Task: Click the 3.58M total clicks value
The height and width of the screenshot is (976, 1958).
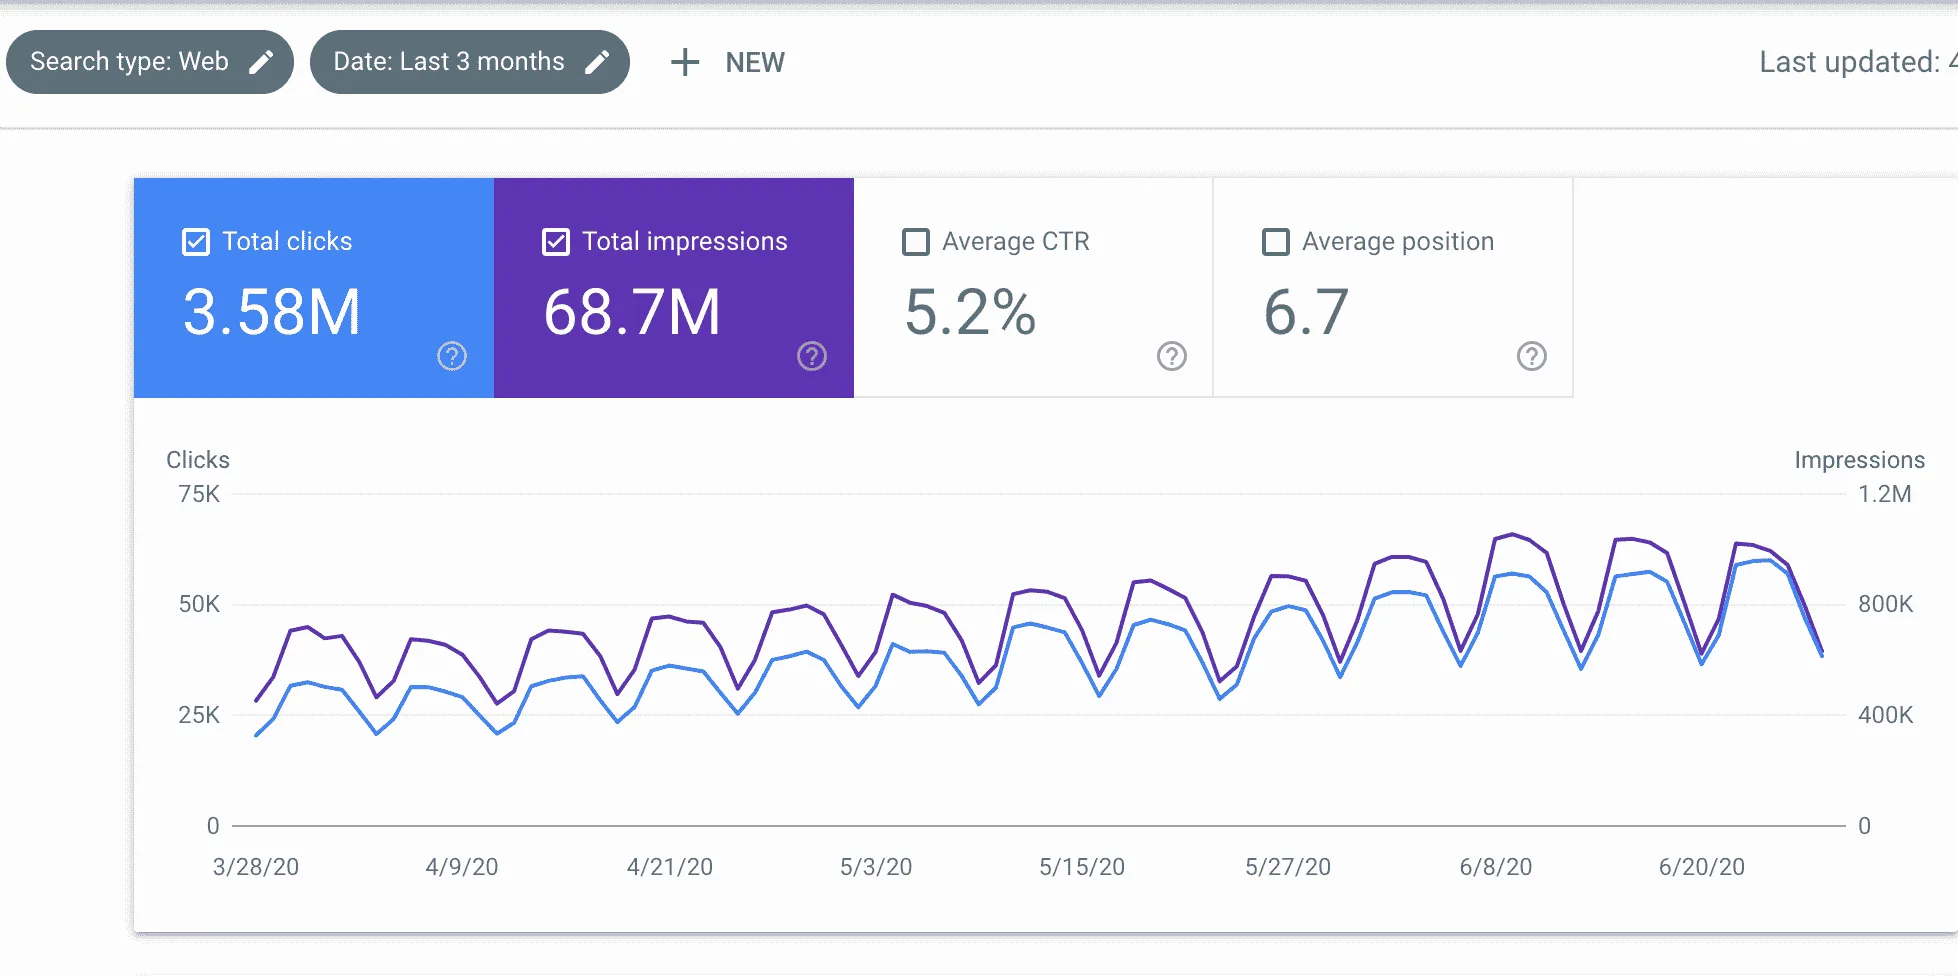Action: pos(271,312)
